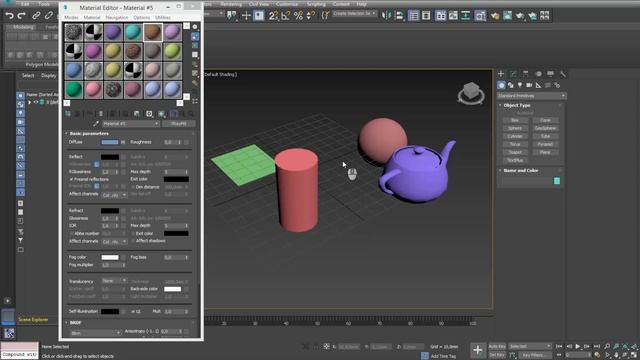Toggle the Angle Snap icon

286,16
